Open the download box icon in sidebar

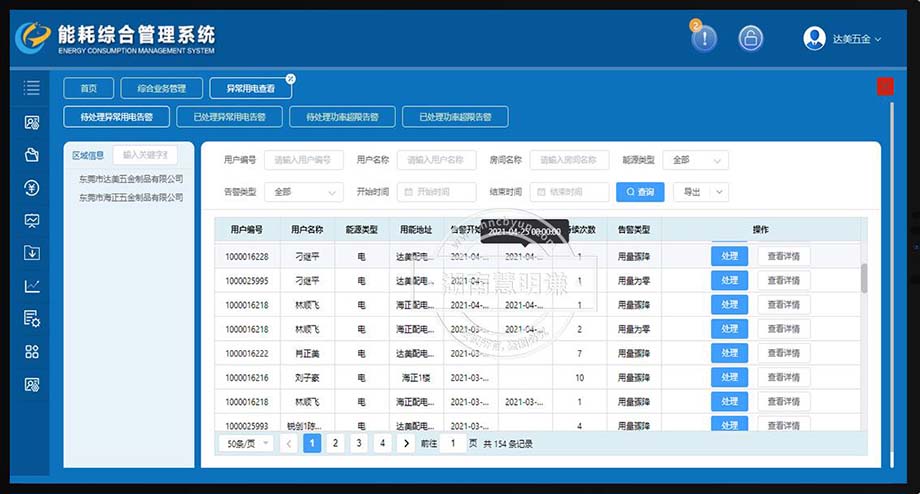pyautogui.click(x=32, y=253)
